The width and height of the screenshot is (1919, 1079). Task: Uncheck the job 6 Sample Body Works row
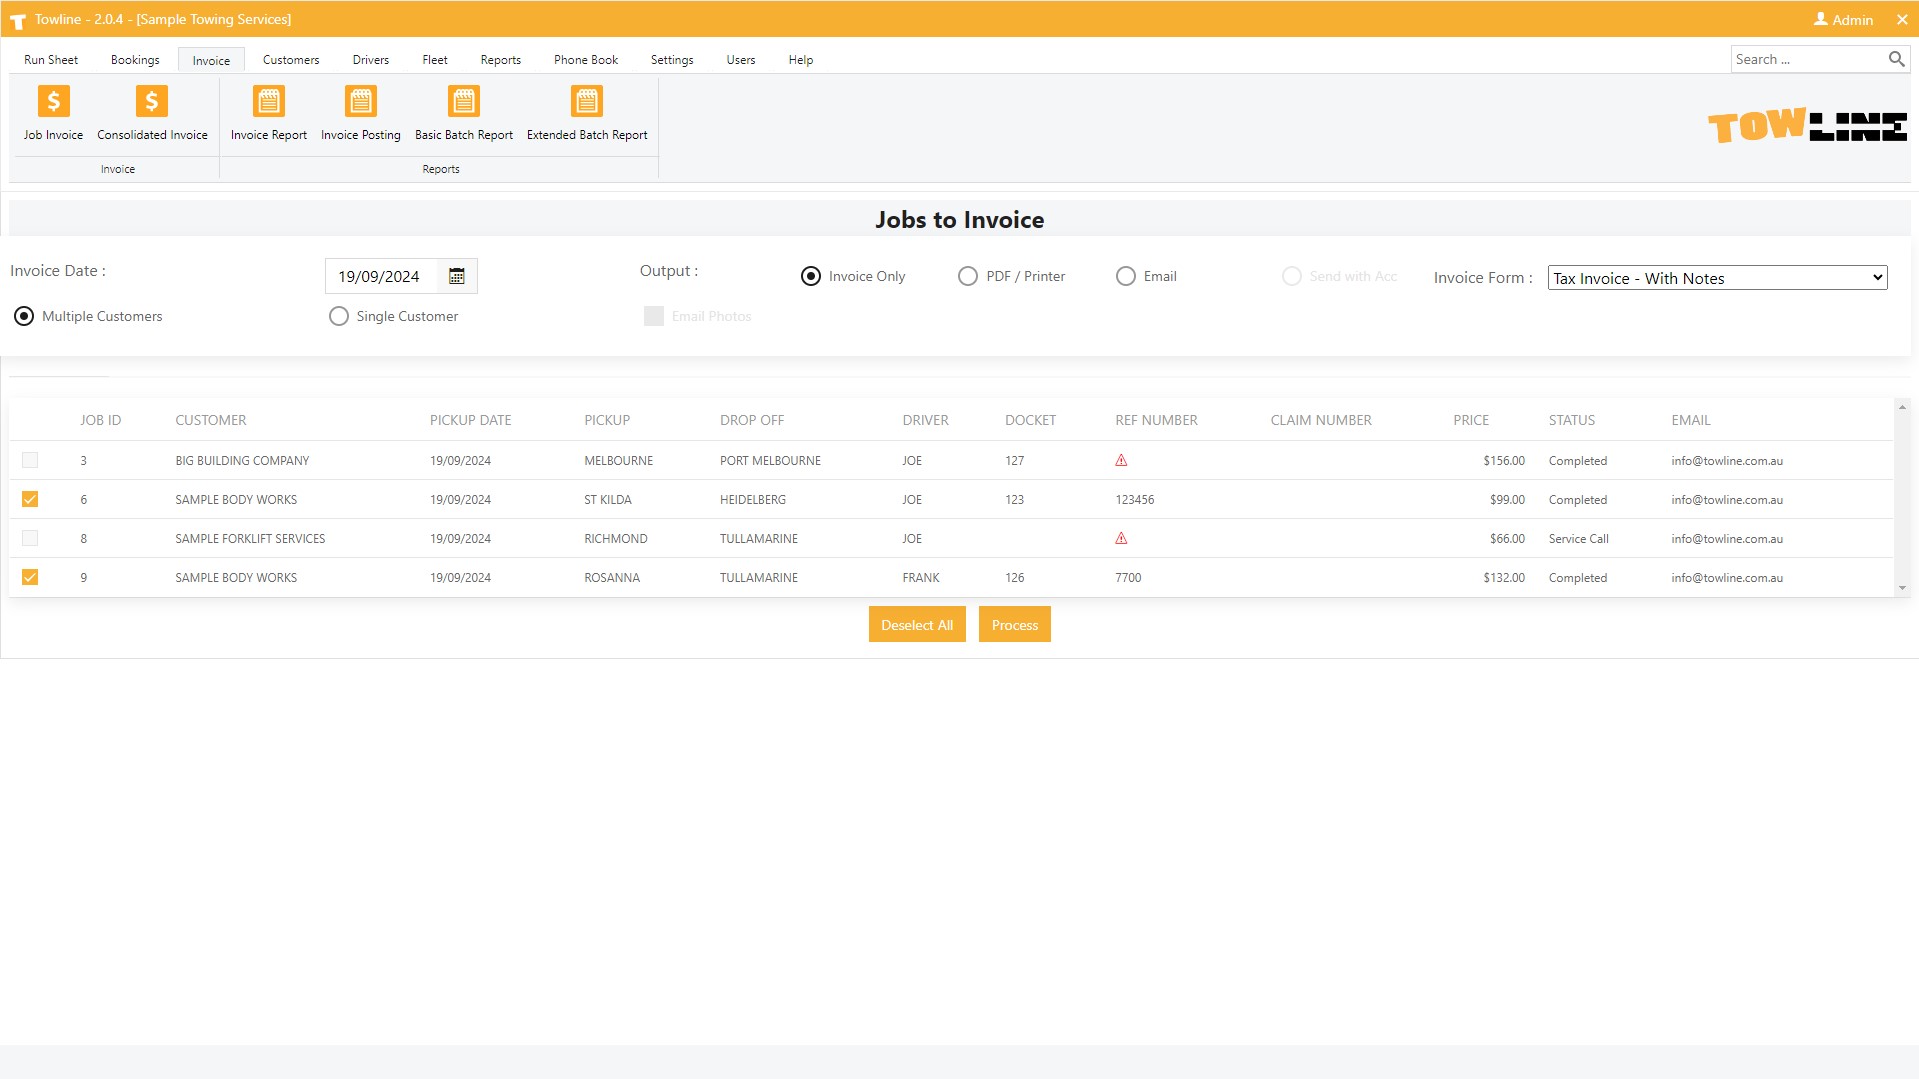[30, 499]
